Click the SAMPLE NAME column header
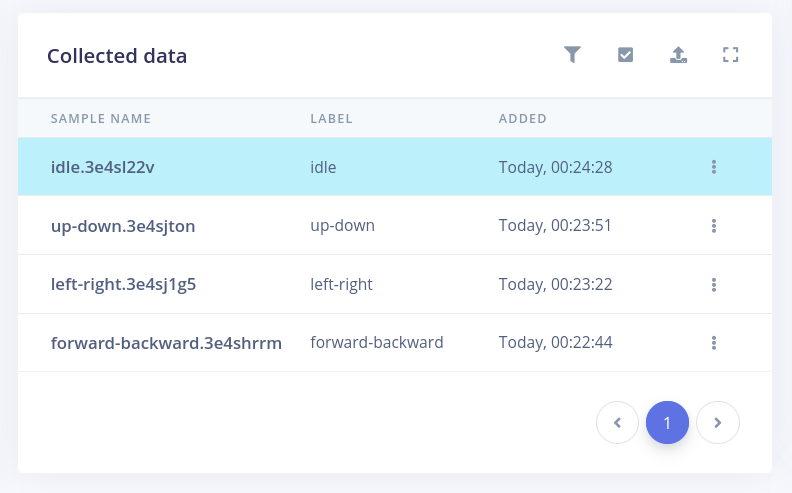The height and width of the screenshot is (493, 792). pyautogui.click(x=101, y=119)
